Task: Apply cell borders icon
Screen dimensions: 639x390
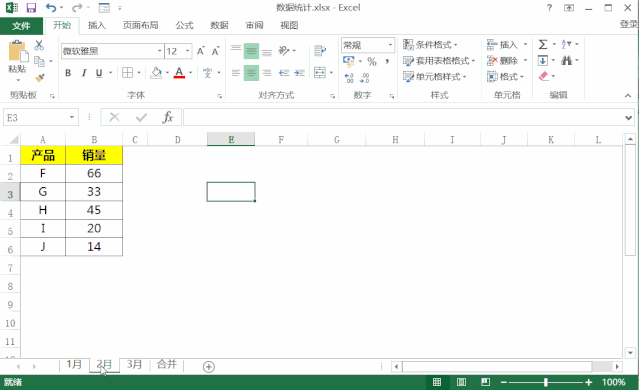Action: coord(128,73)
